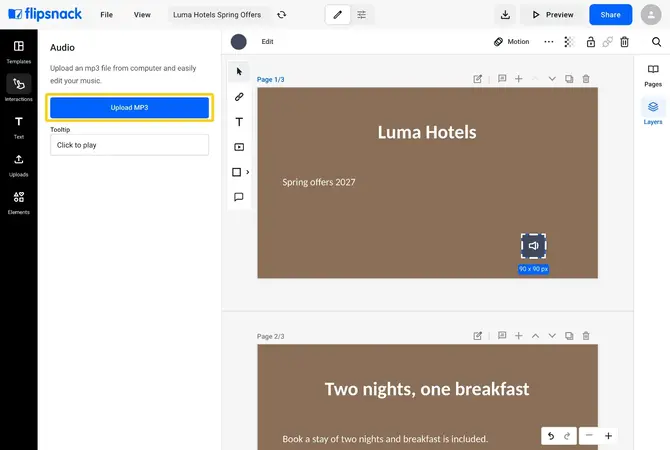The height and width of the screenshot is (450, 670).
Task: Add a page after Page 2
Action: click(x=518, y=335)
